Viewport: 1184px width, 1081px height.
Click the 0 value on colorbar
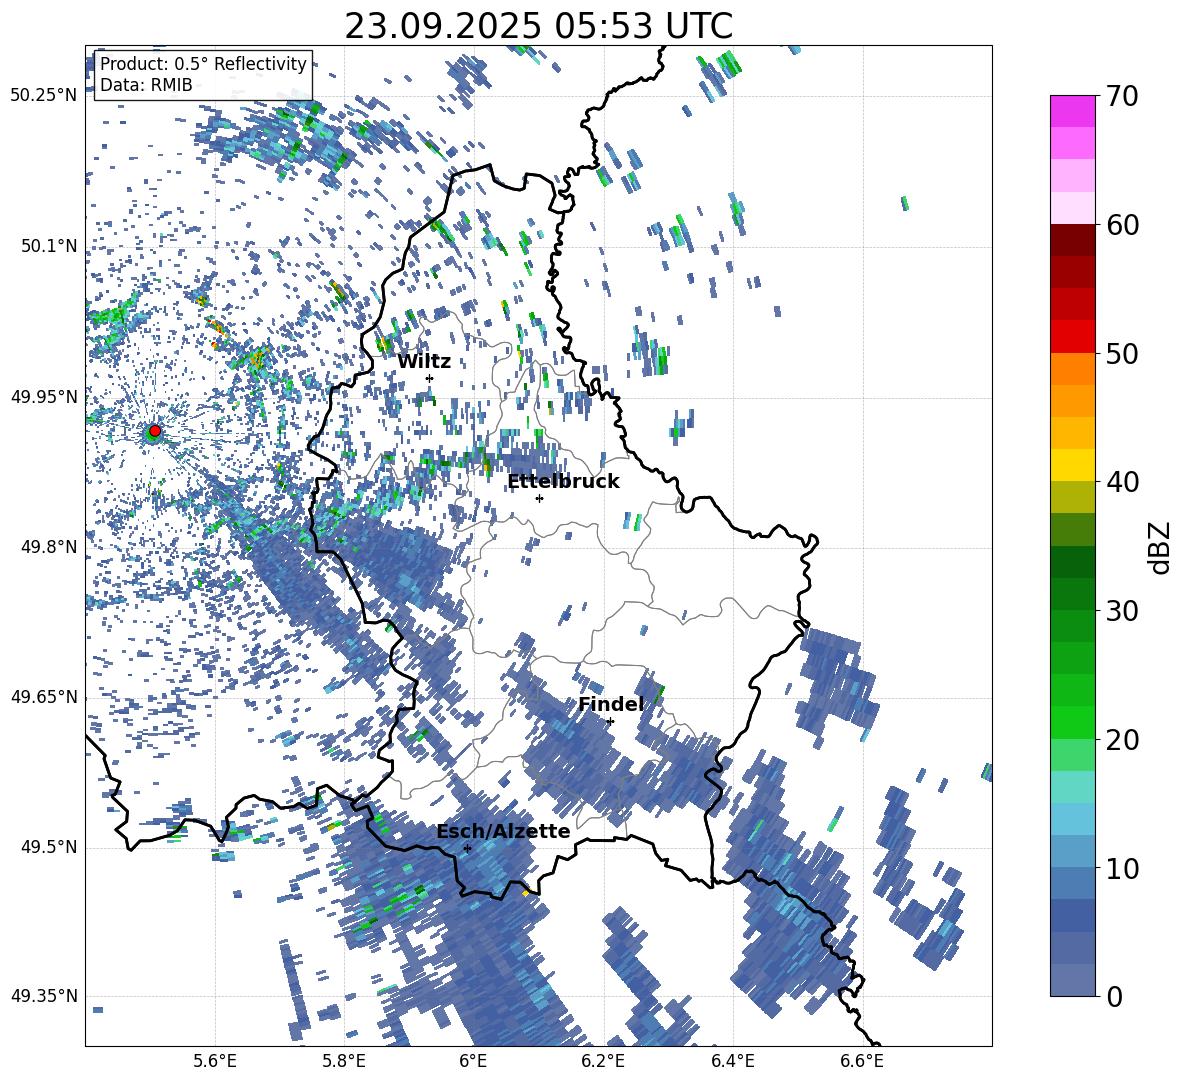coord(1114,996)
